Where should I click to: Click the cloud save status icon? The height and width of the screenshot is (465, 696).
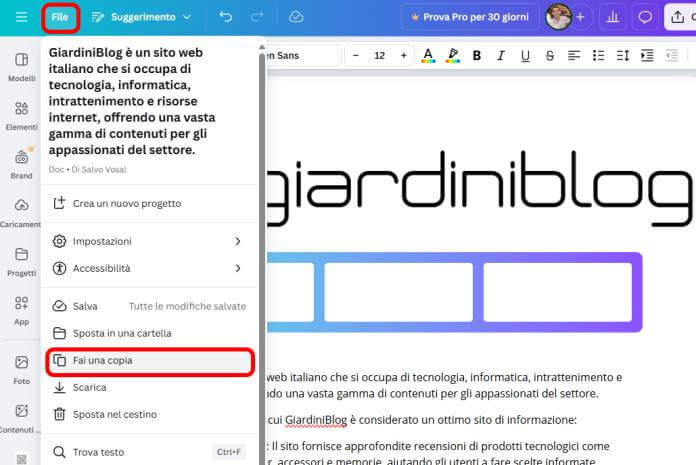pos(296,17)
